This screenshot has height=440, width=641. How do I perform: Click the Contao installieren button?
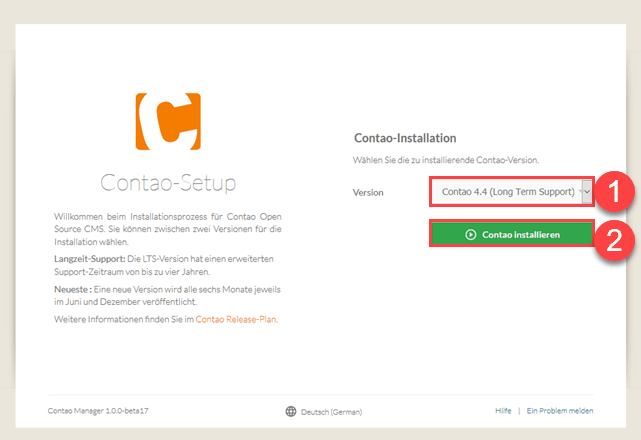click(x=512, y=234)
